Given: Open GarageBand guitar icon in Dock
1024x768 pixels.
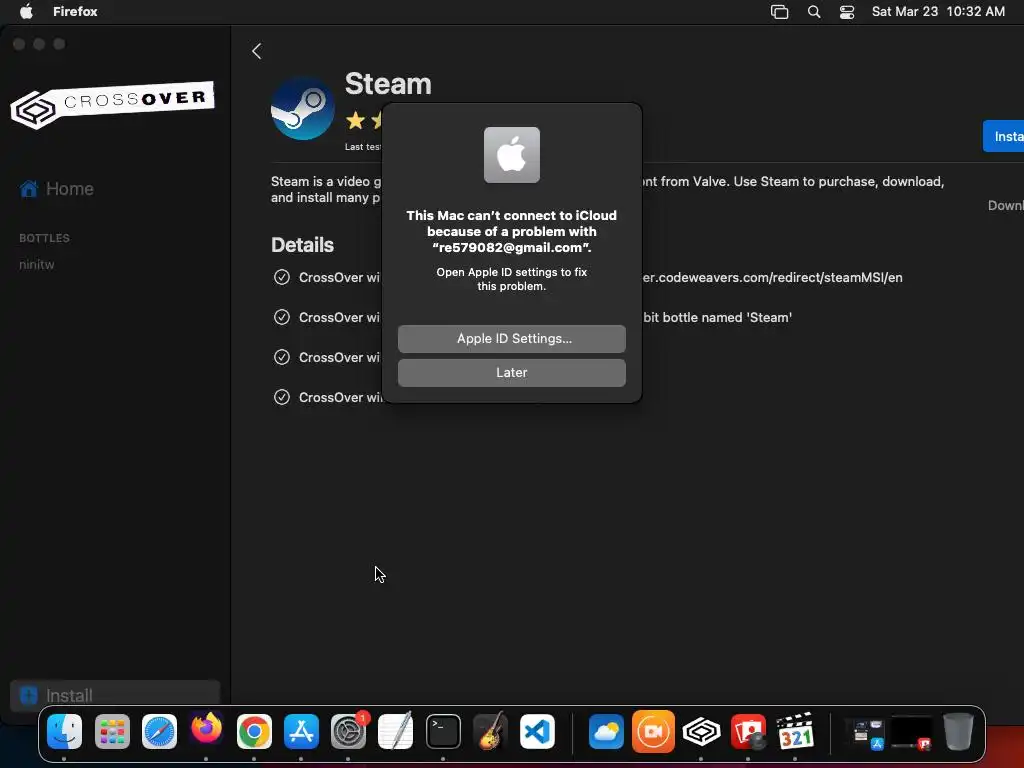Looking at the screenshot, I should 490,731.
